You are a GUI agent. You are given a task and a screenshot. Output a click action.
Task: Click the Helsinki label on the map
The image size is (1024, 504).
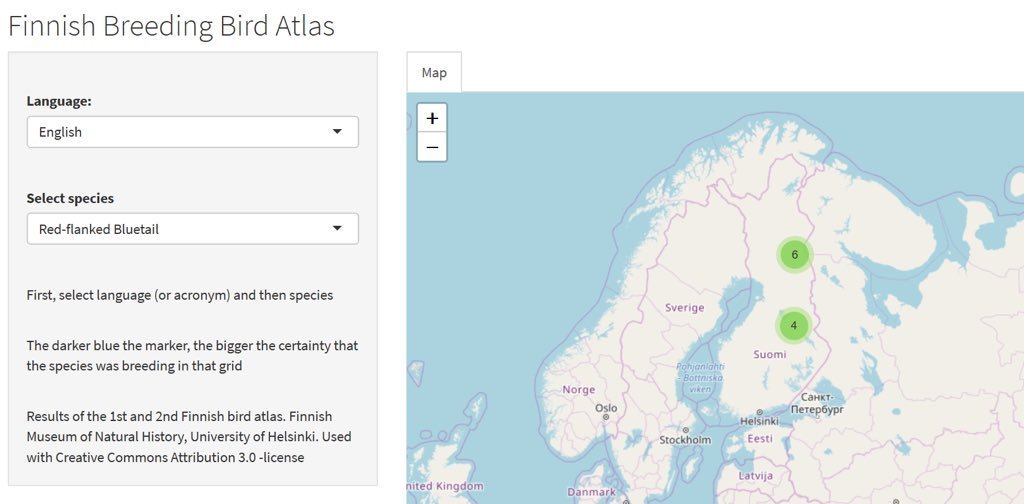[759, 422]
